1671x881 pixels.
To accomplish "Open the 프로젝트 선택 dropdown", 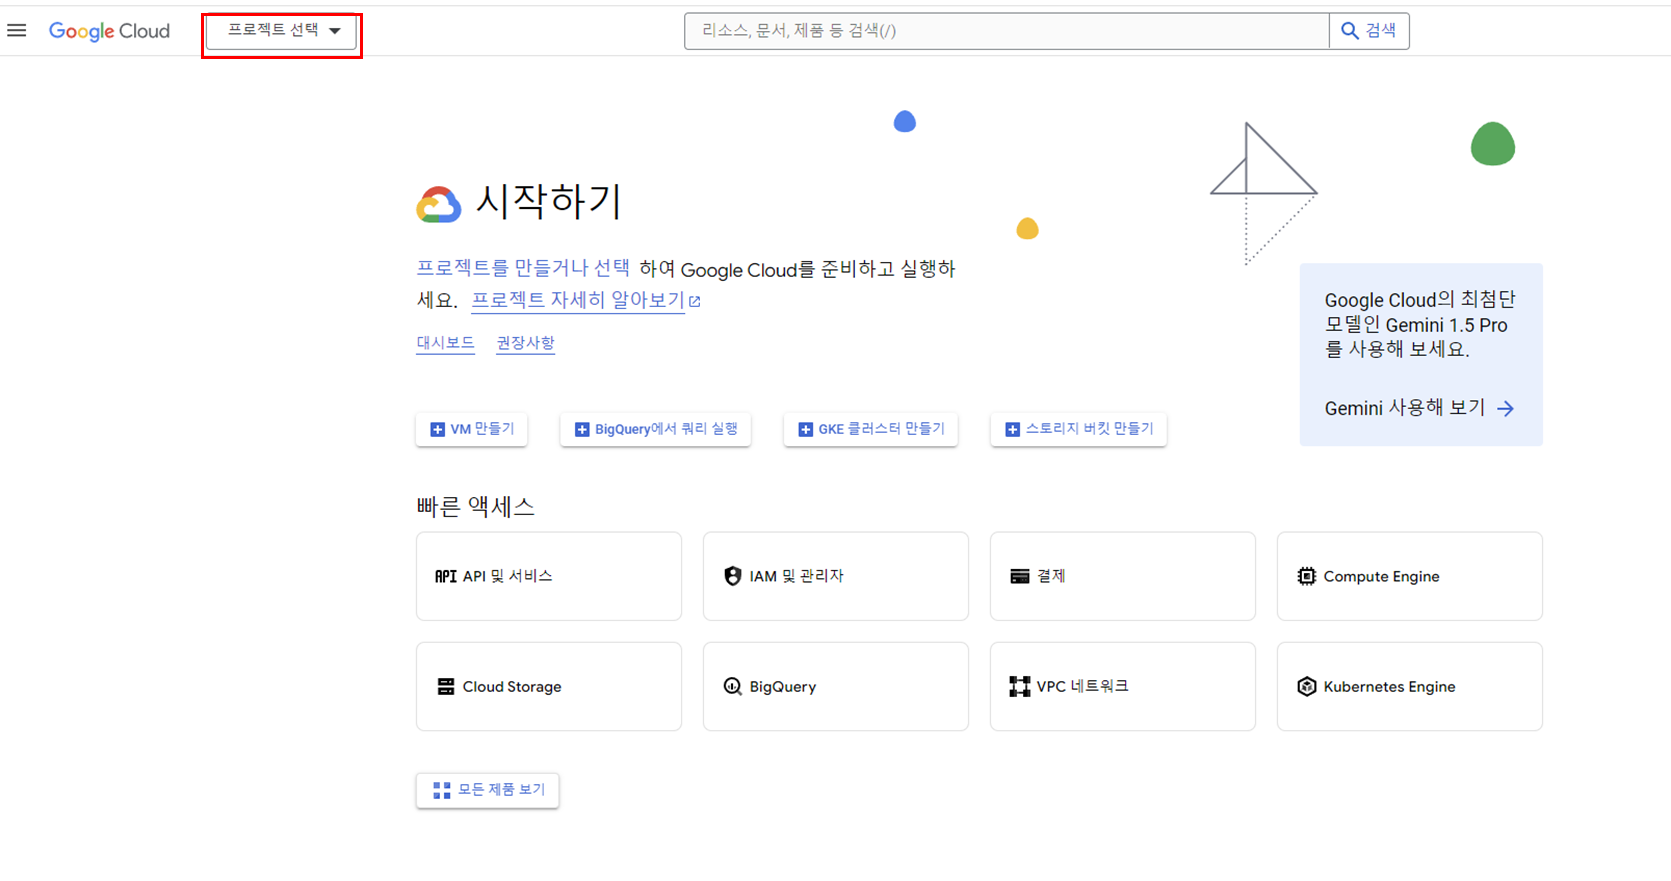I will pos(282,31).
